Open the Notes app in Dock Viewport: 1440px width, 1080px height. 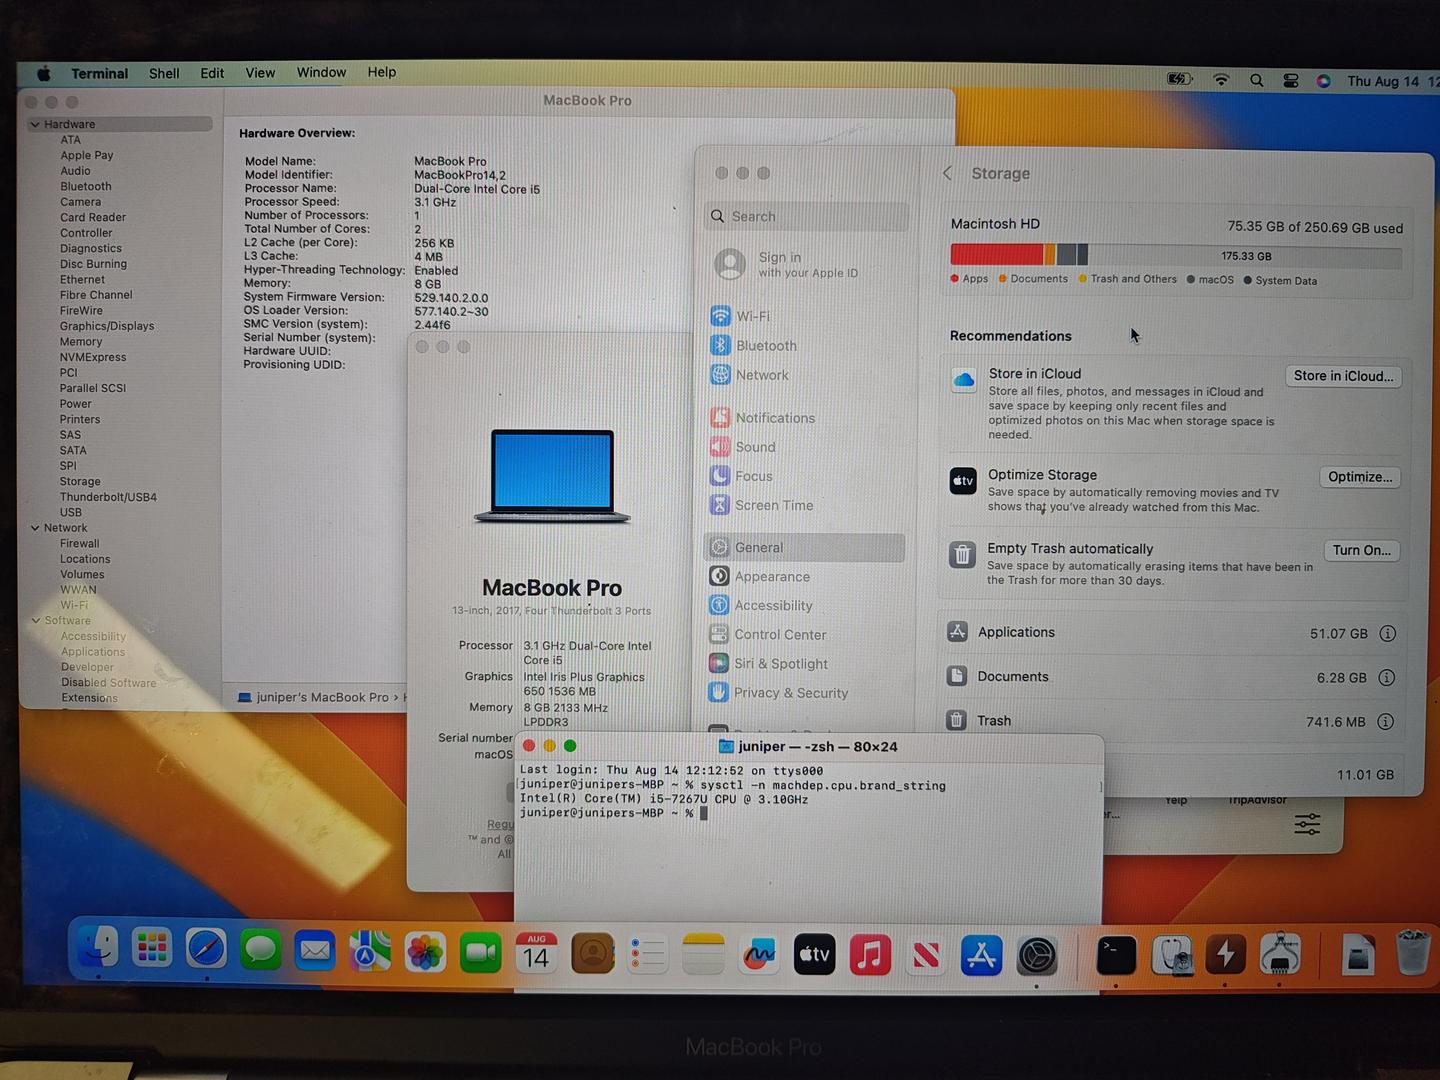tap(703, 955)
